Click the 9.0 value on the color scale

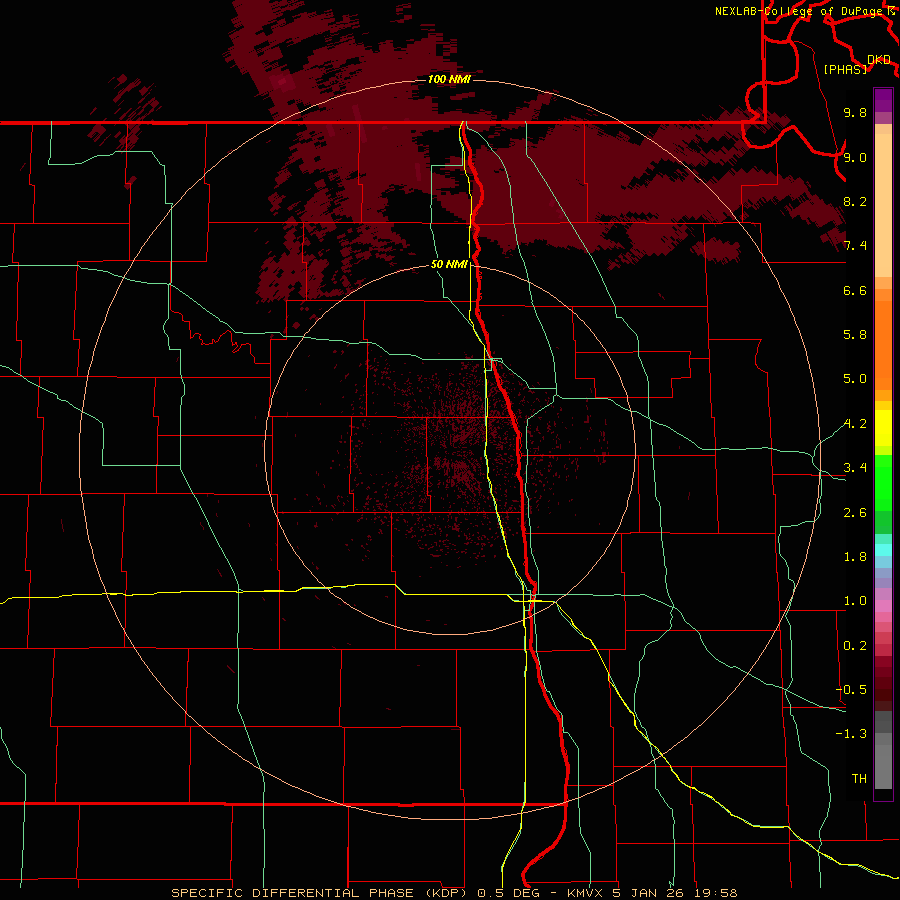click(x=855, y=157)
